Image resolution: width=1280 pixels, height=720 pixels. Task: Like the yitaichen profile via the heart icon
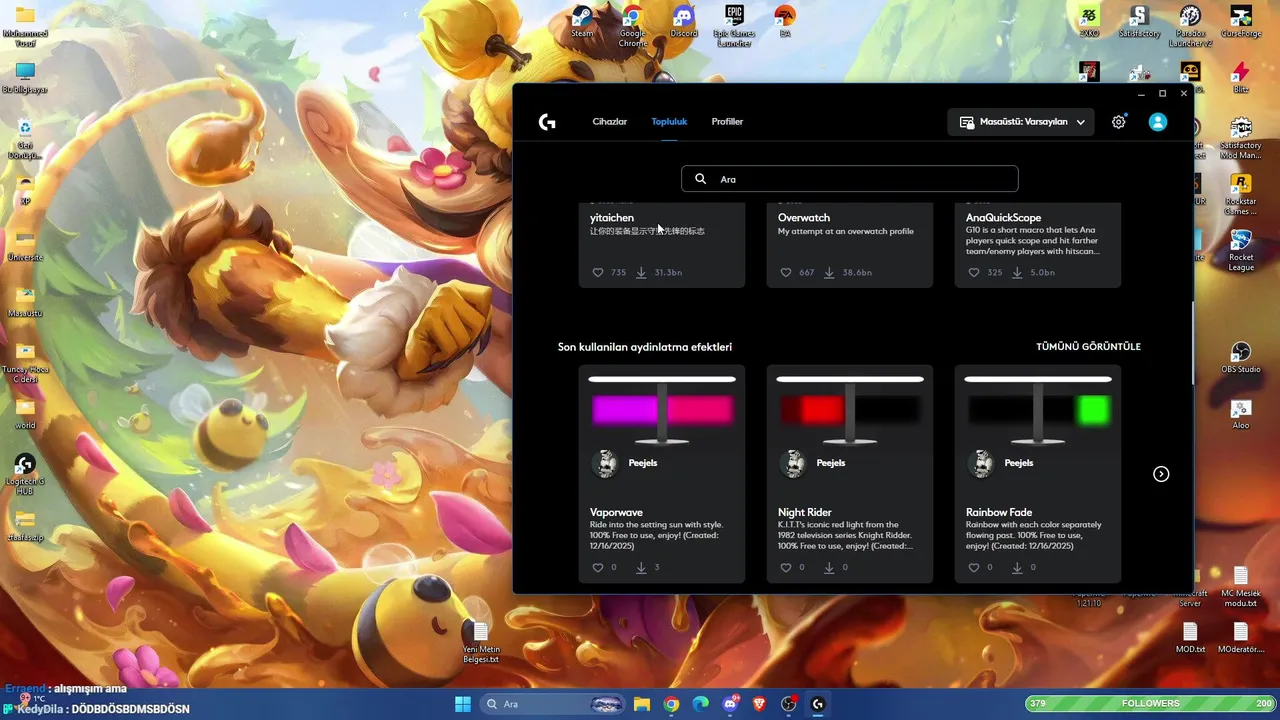point(598,272)
